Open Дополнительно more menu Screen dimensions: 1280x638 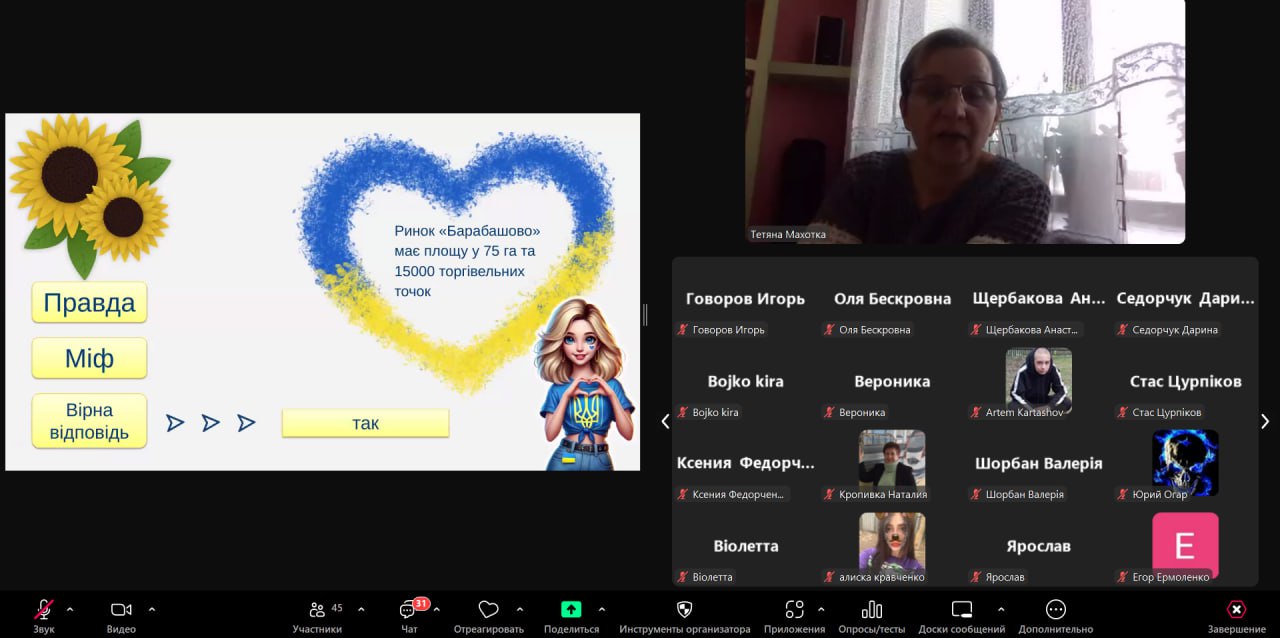[x=1056, y=616]
